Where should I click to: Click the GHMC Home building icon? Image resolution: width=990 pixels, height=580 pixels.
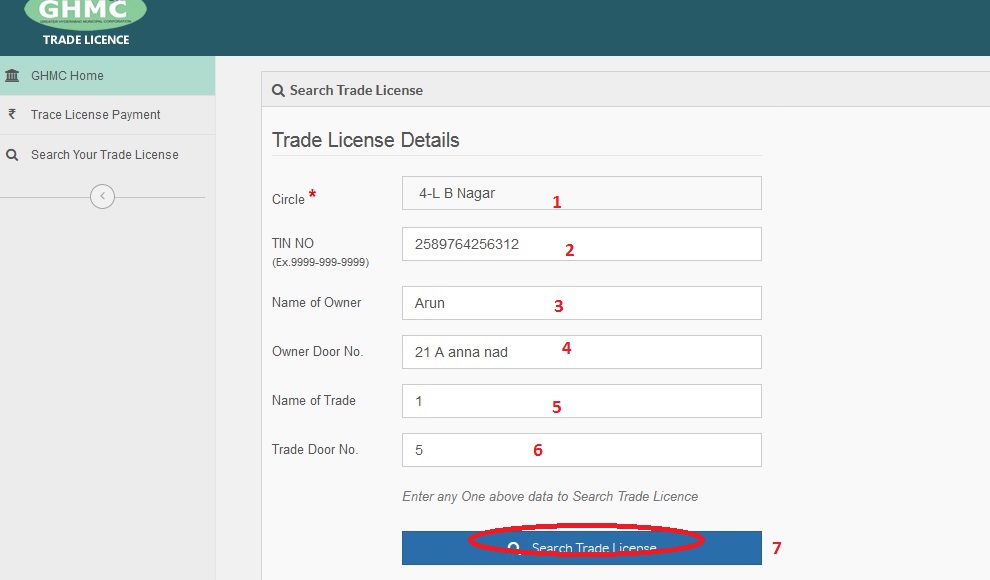click(x=12, y=76)
